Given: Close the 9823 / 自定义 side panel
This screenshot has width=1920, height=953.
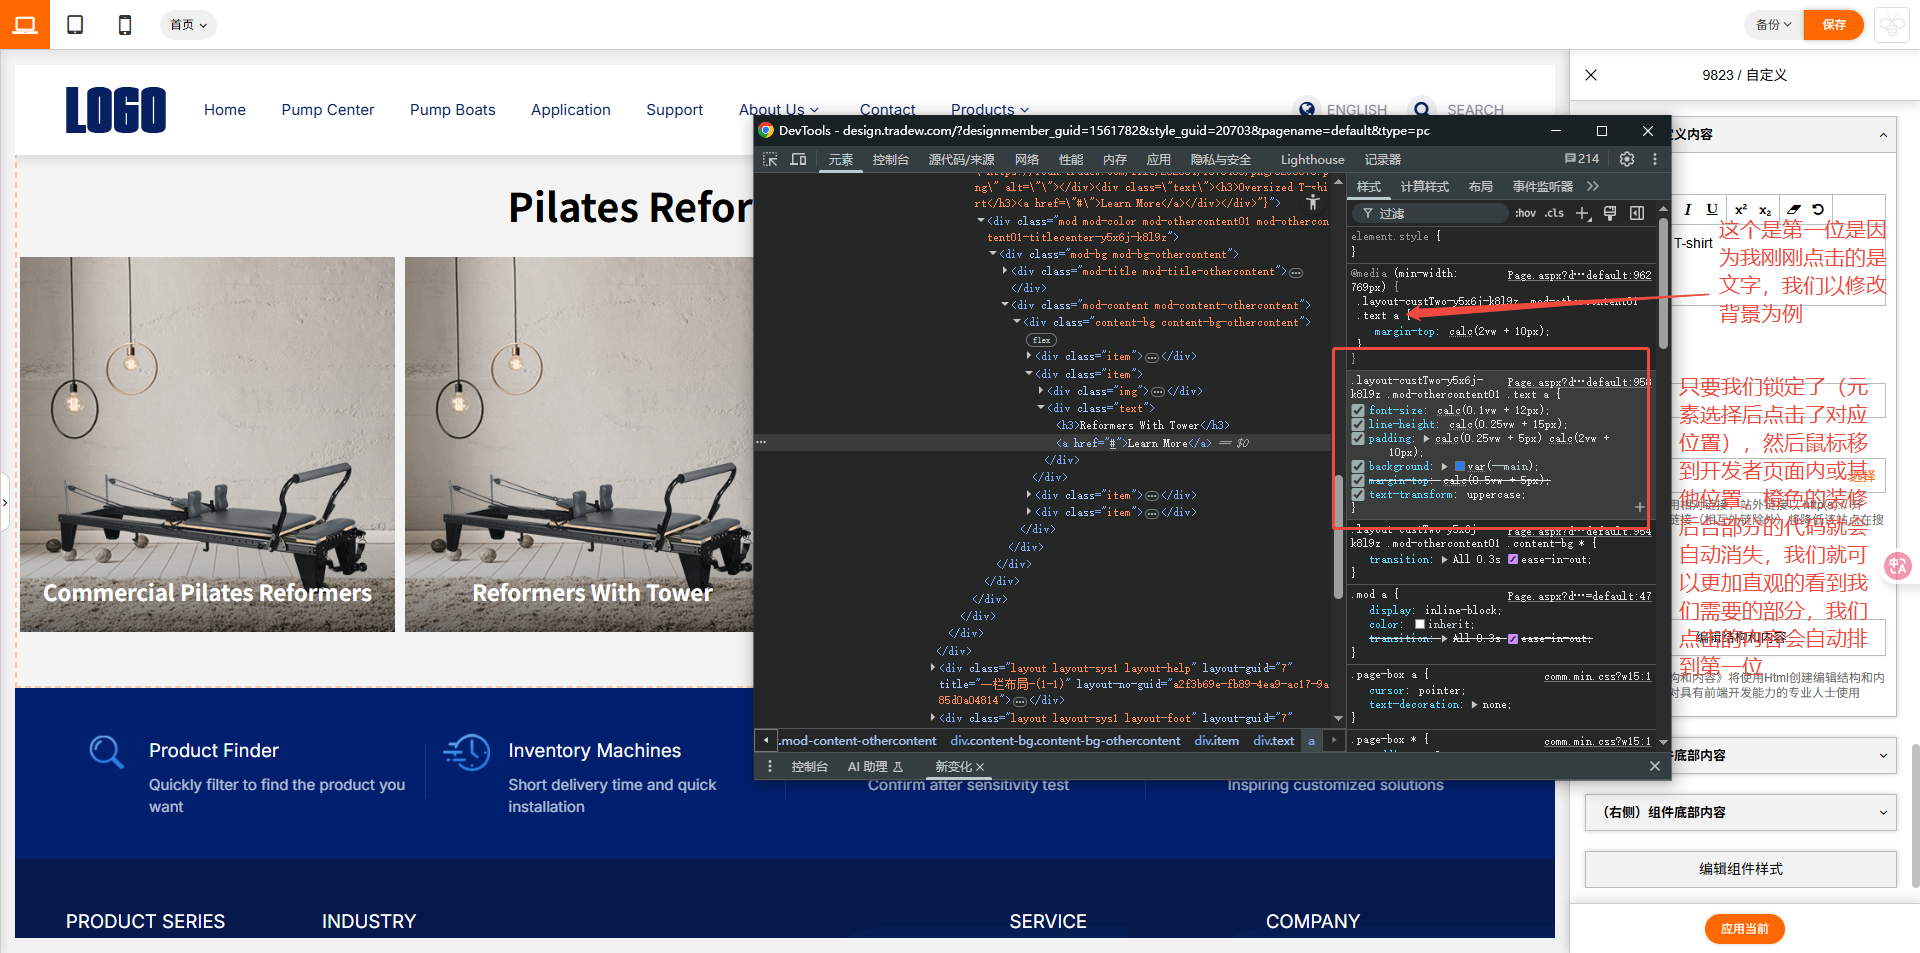Looking at the screenshot, I should [x=1591, y=75].
